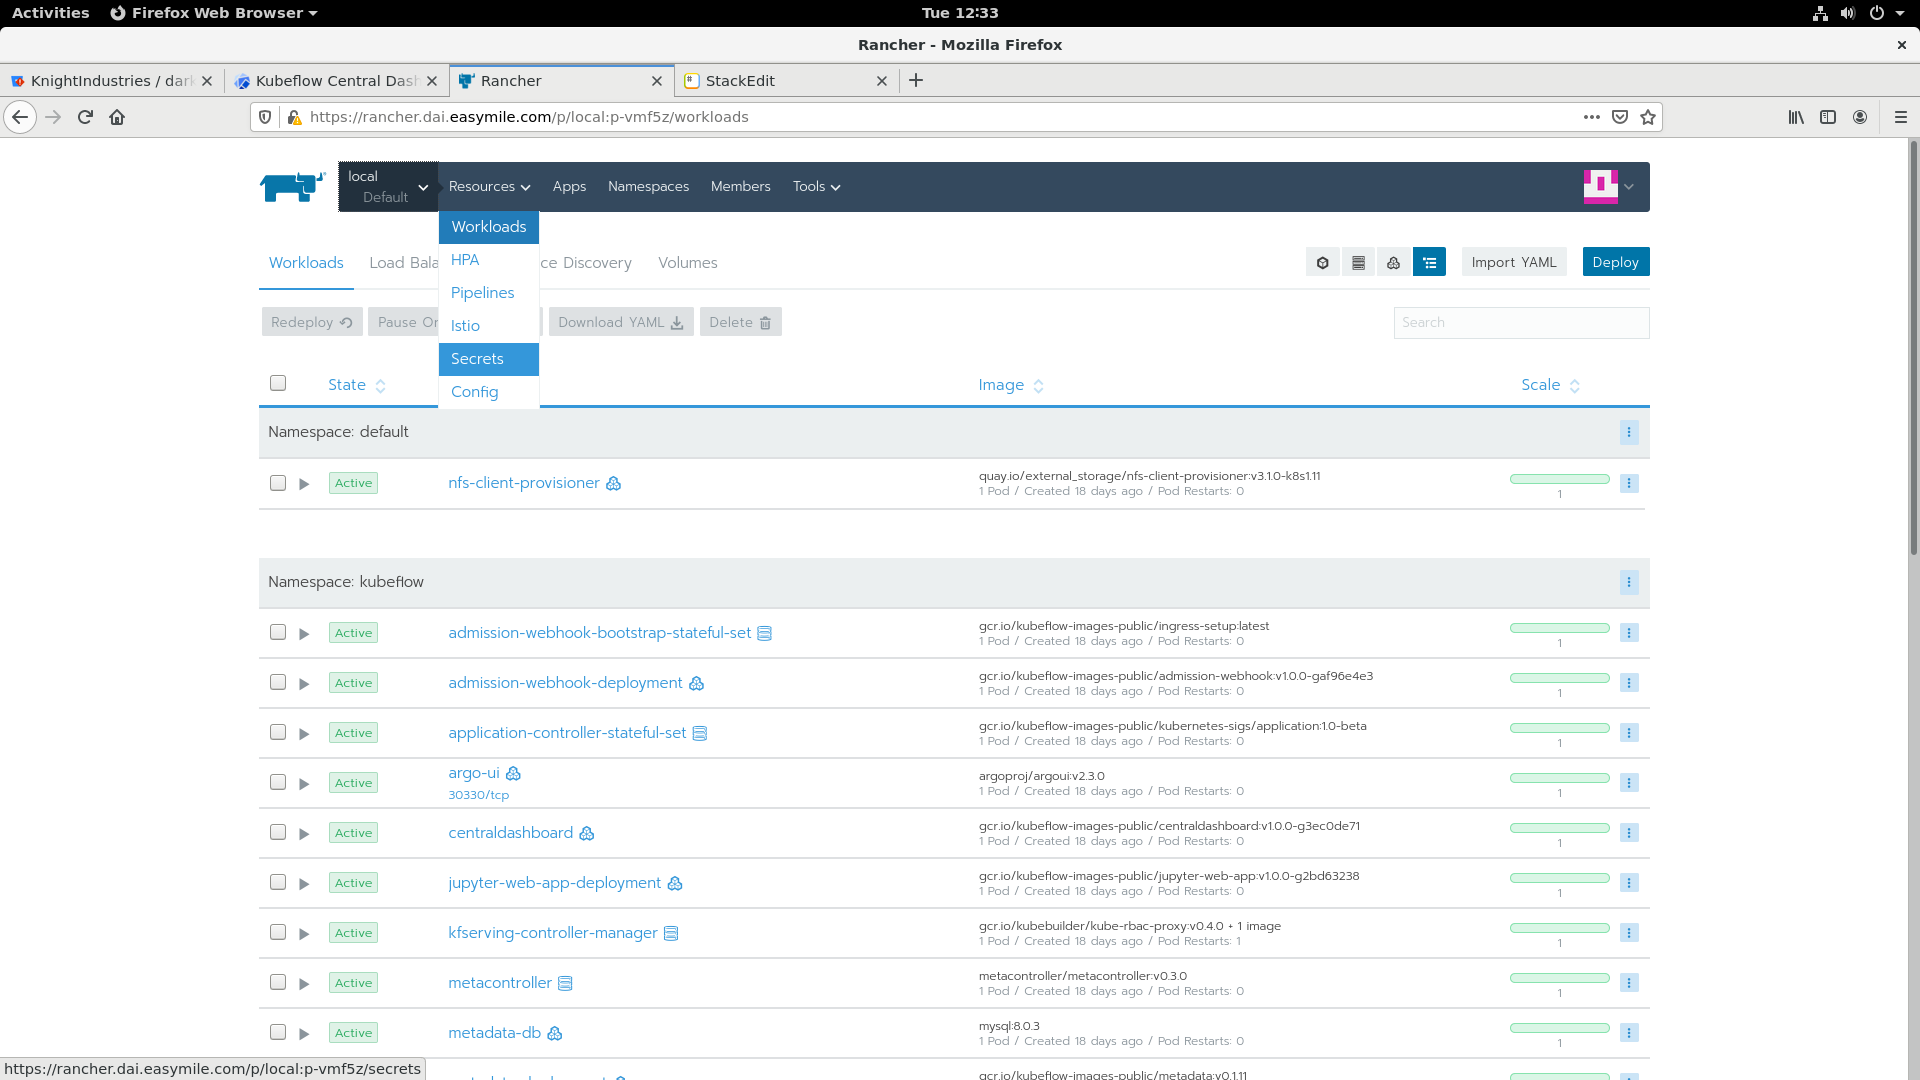The height and width of the screenshot is (1080, 1920).
Task: Open the jupyter-web-app-deployment link
Action: coord(554,883)
